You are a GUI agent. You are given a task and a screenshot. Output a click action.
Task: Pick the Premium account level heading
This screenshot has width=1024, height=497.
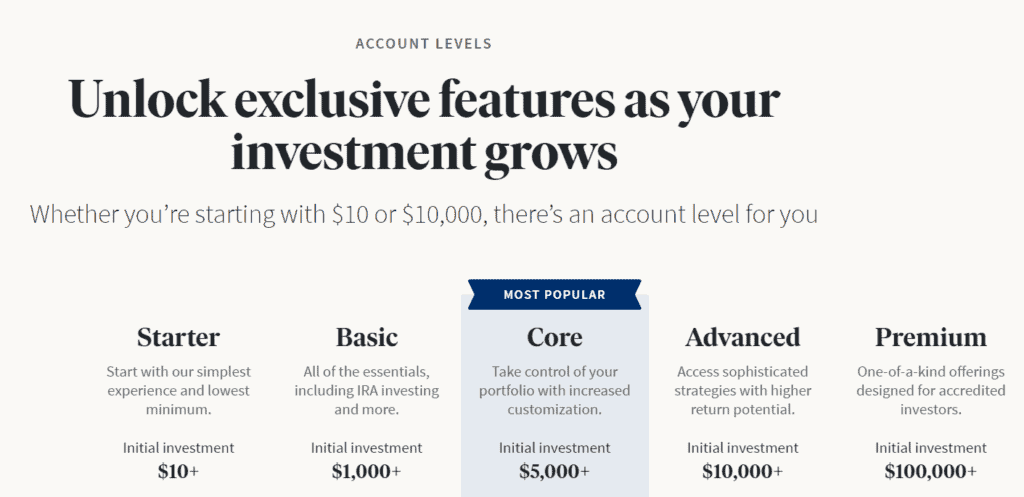[x=930, y=337]
